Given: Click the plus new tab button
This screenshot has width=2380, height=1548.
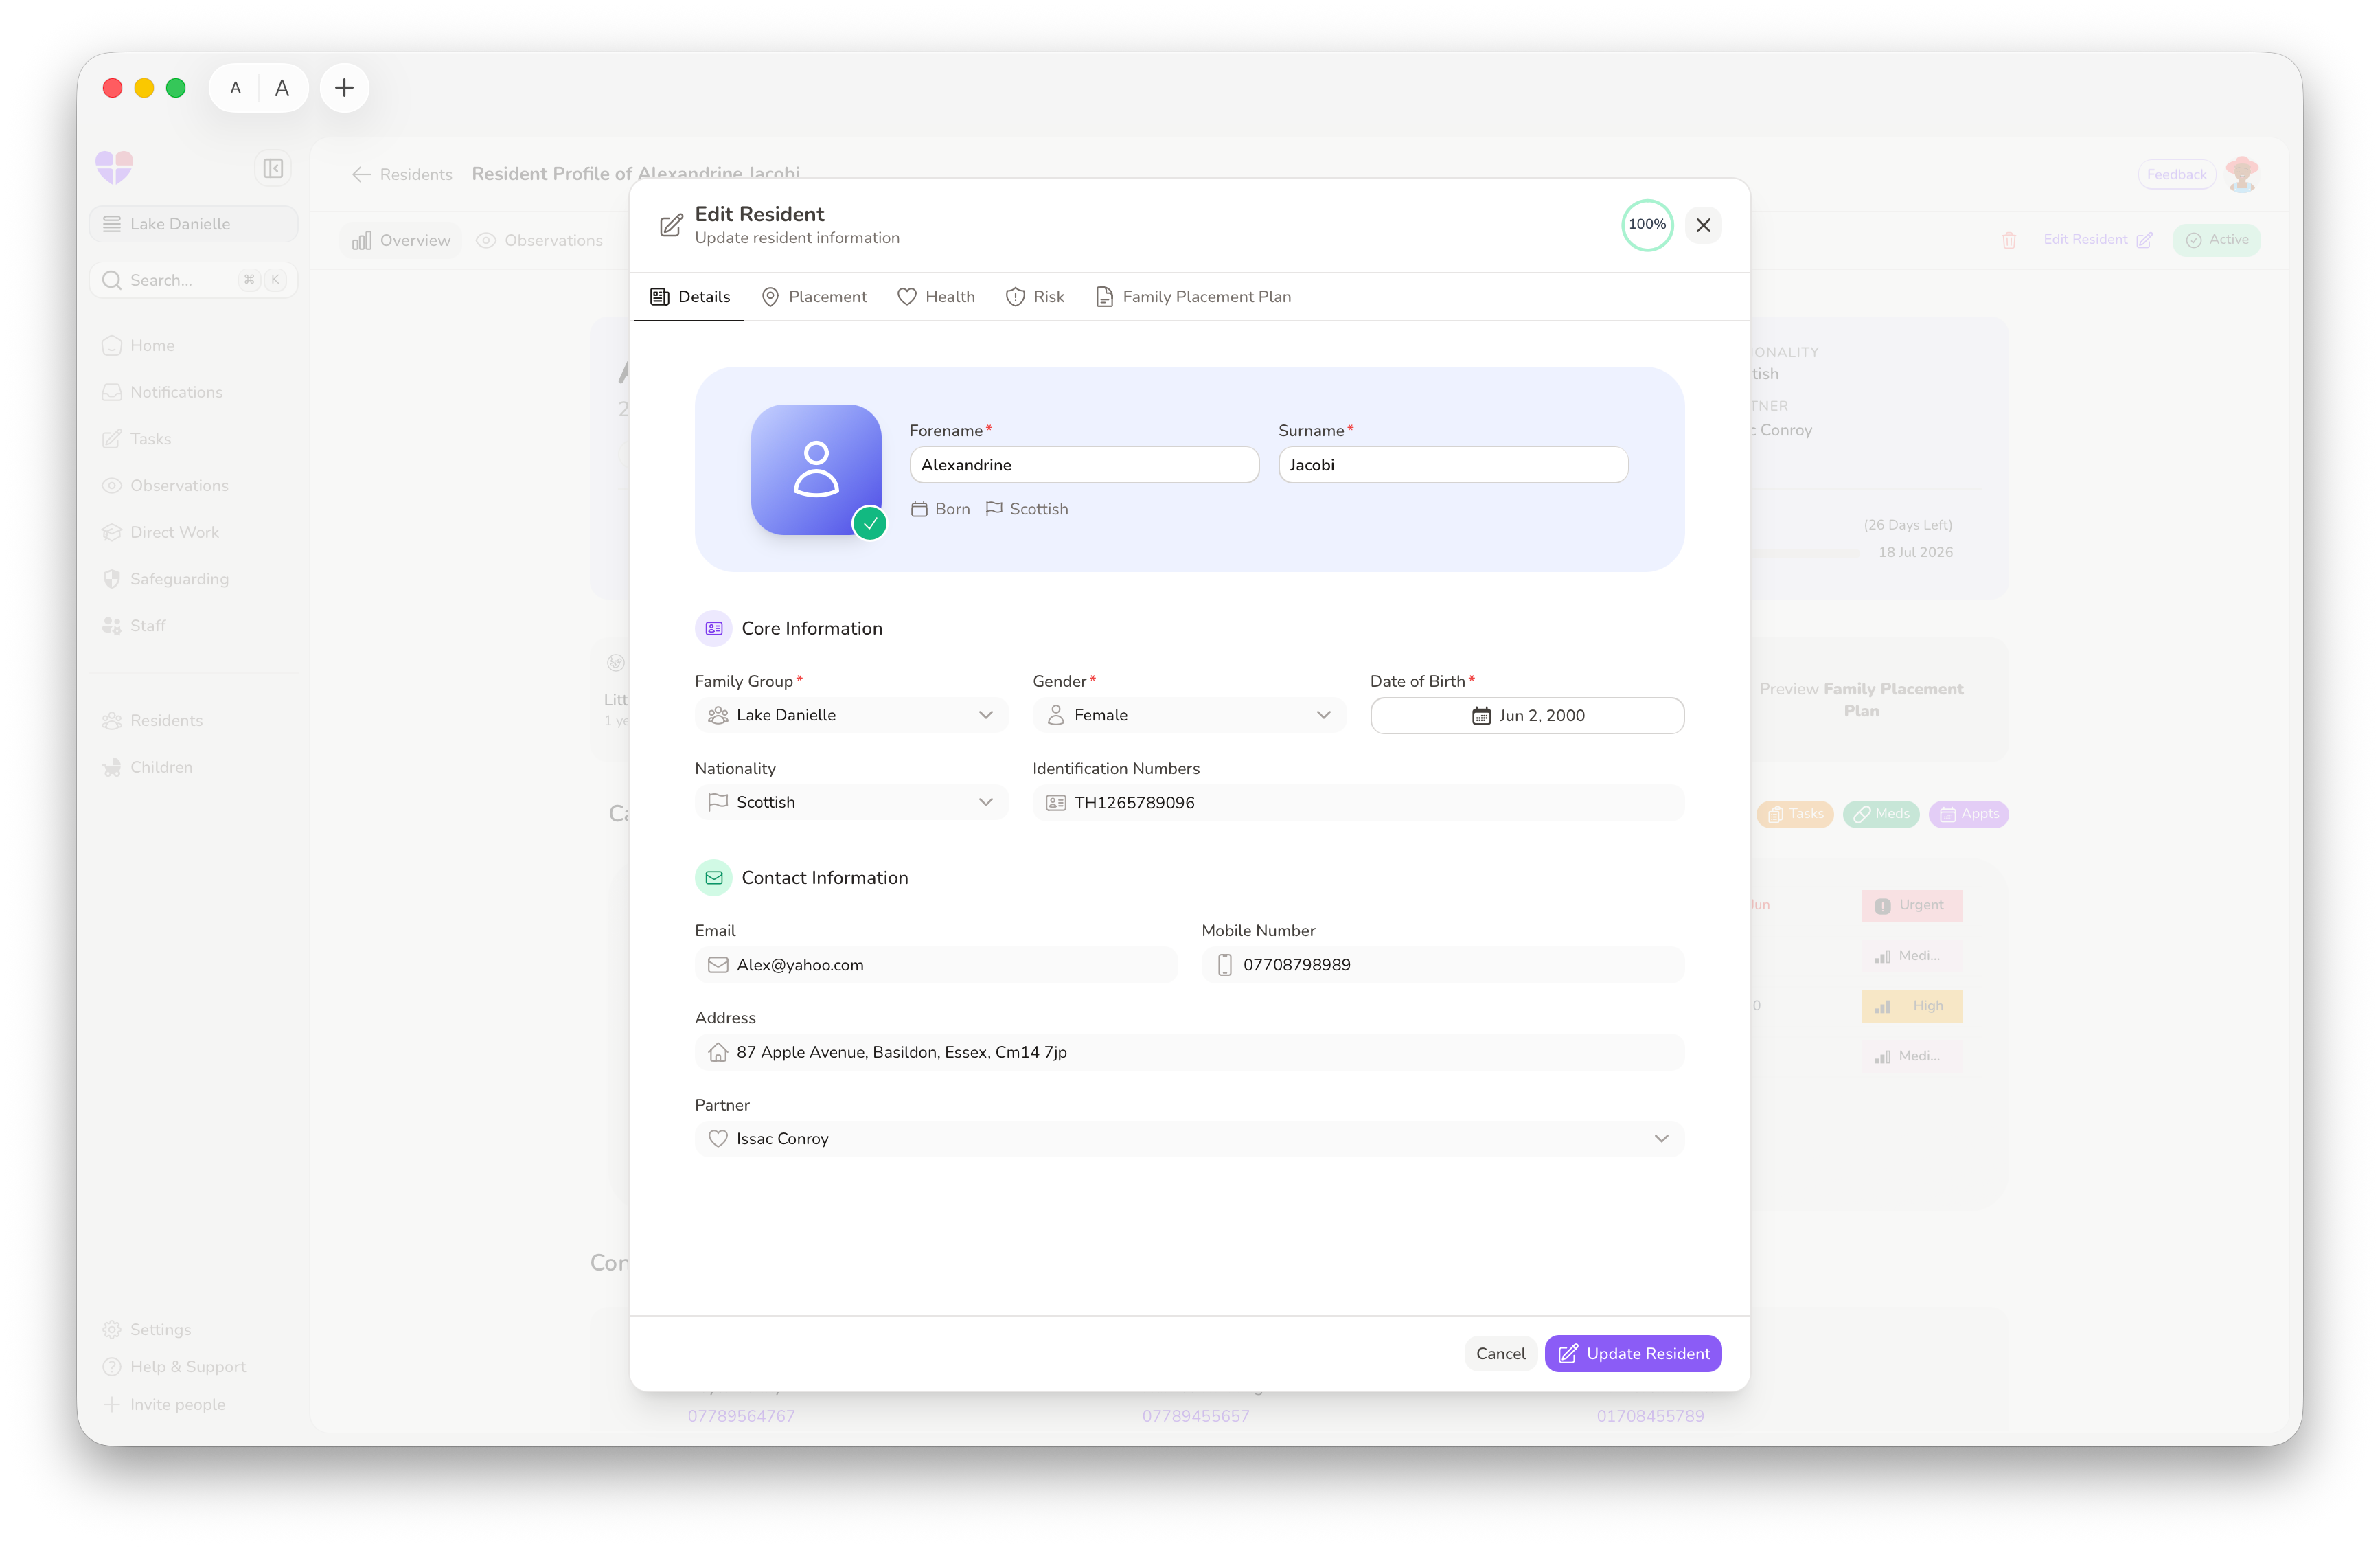Looking at the screenshot, I should click(344, 88).
